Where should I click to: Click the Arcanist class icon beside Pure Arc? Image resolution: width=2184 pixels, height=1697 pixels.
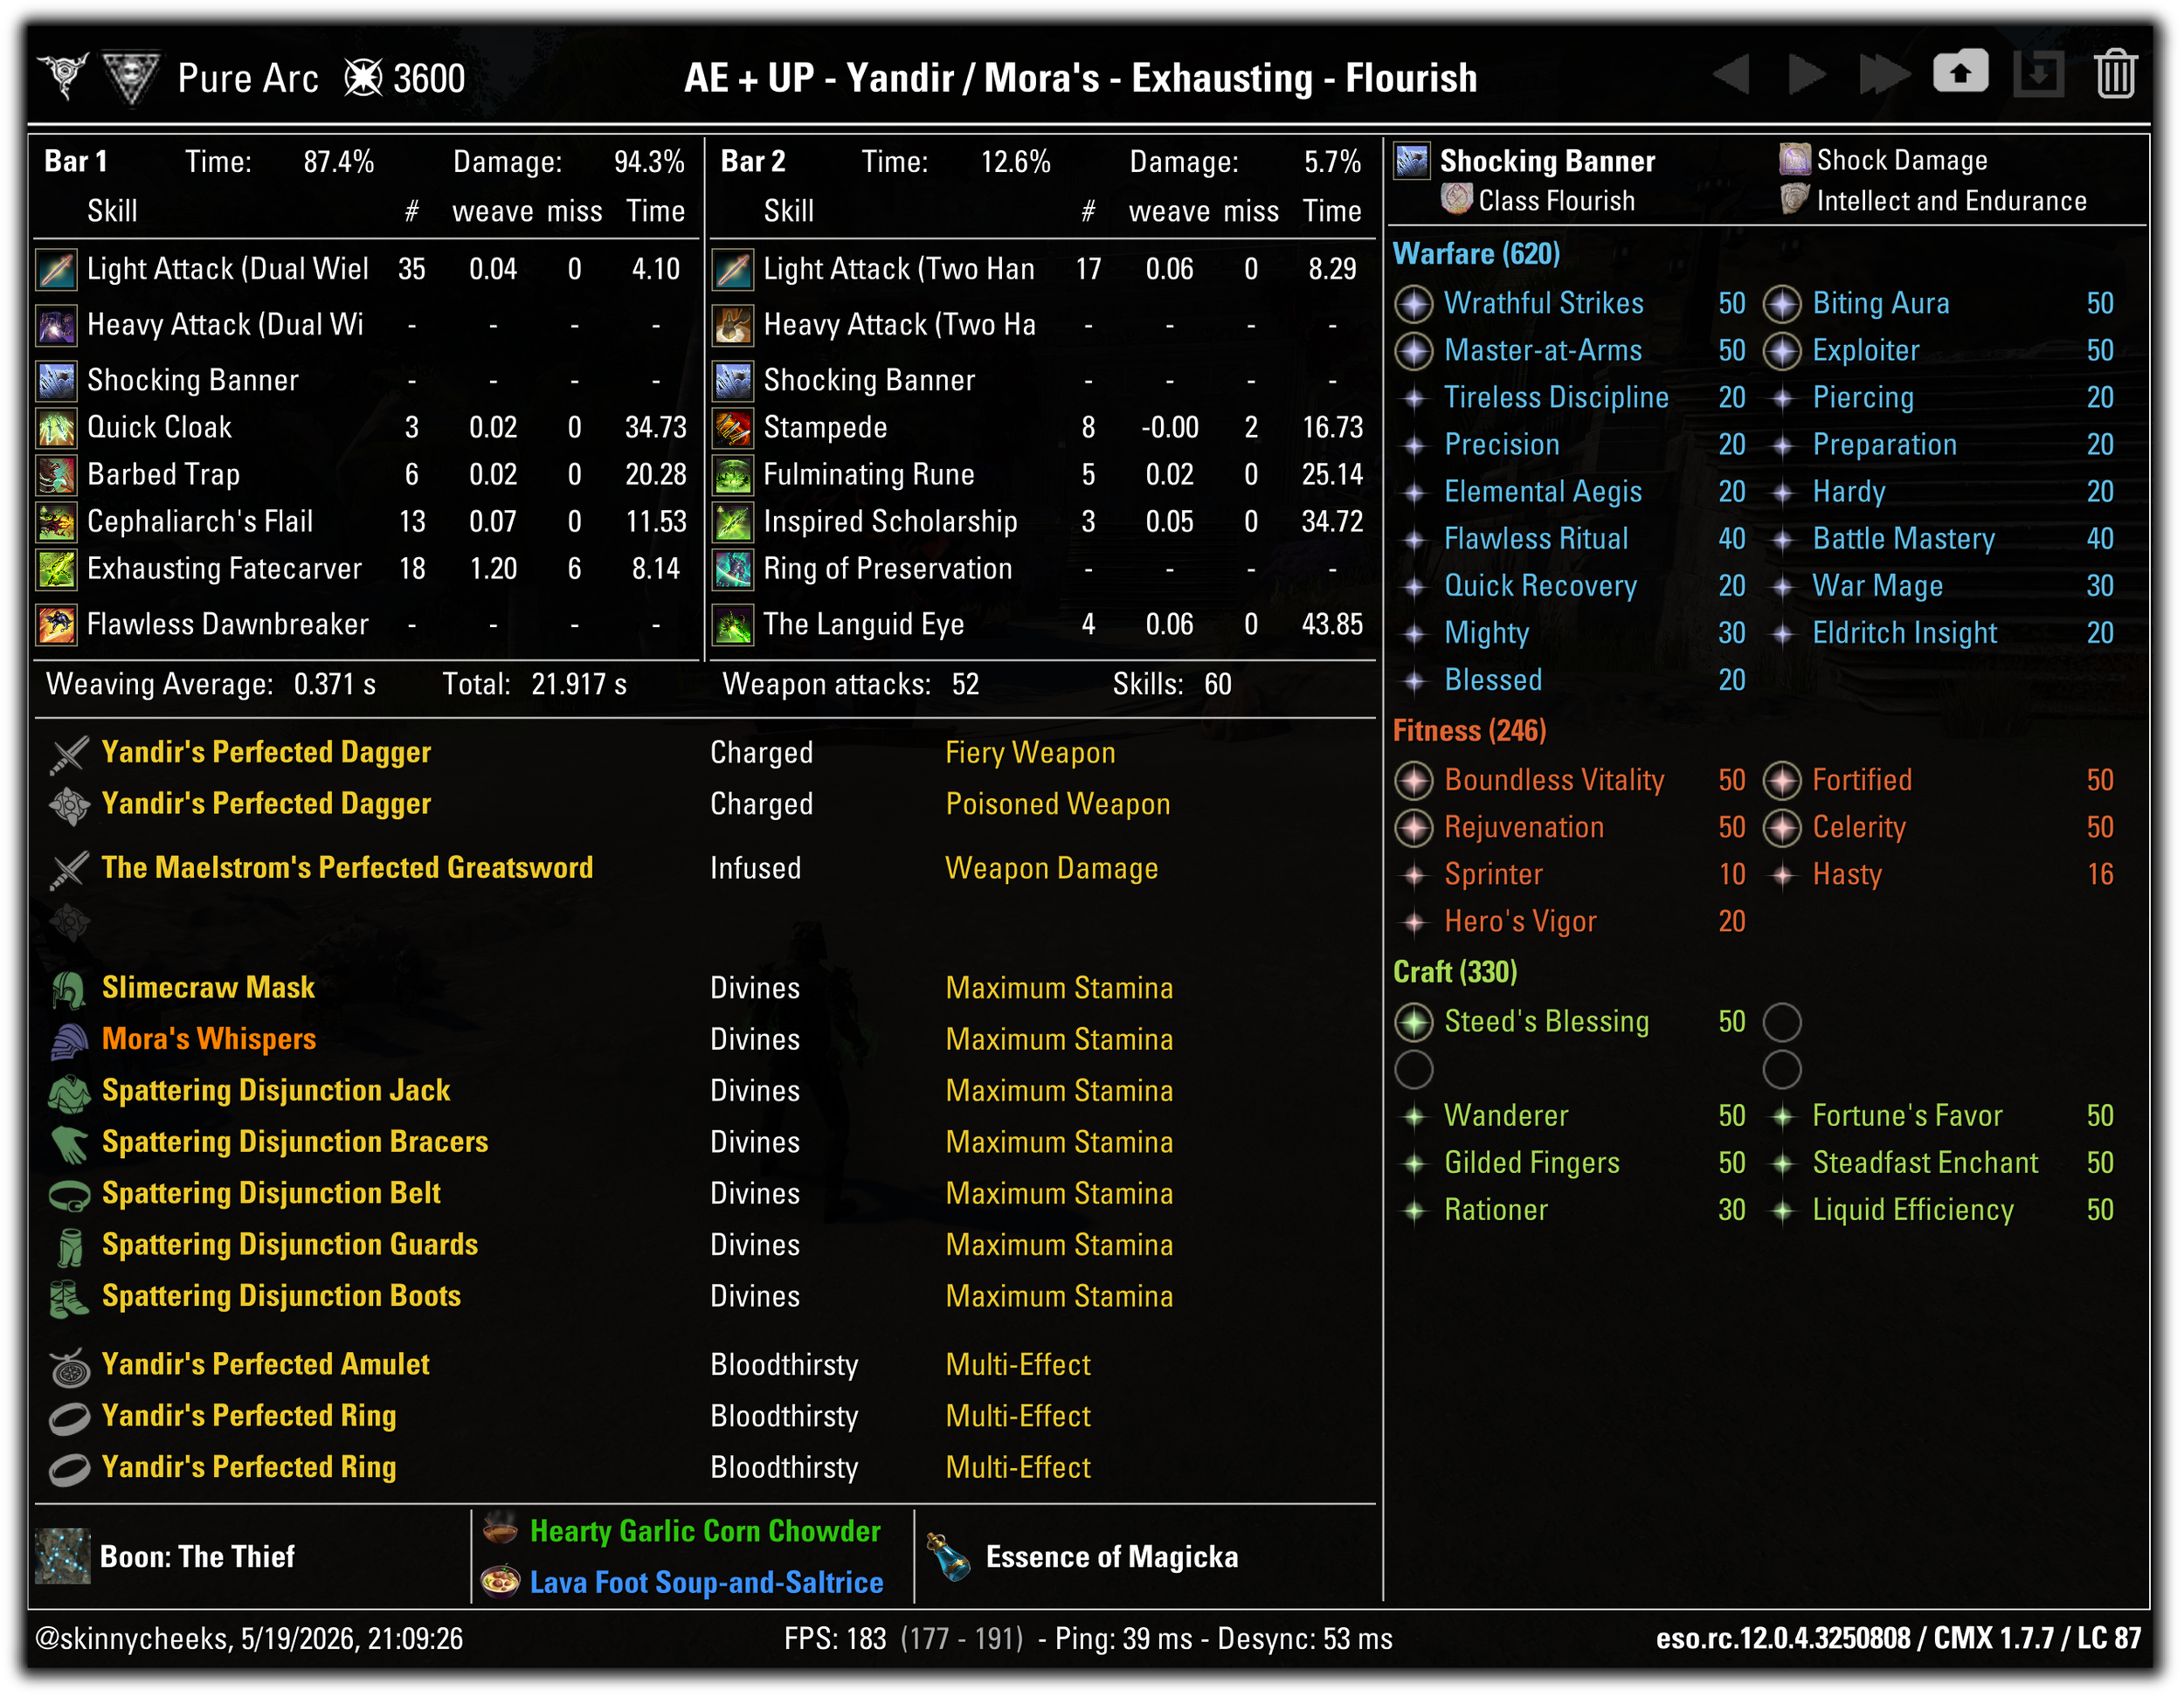point(131,77)
